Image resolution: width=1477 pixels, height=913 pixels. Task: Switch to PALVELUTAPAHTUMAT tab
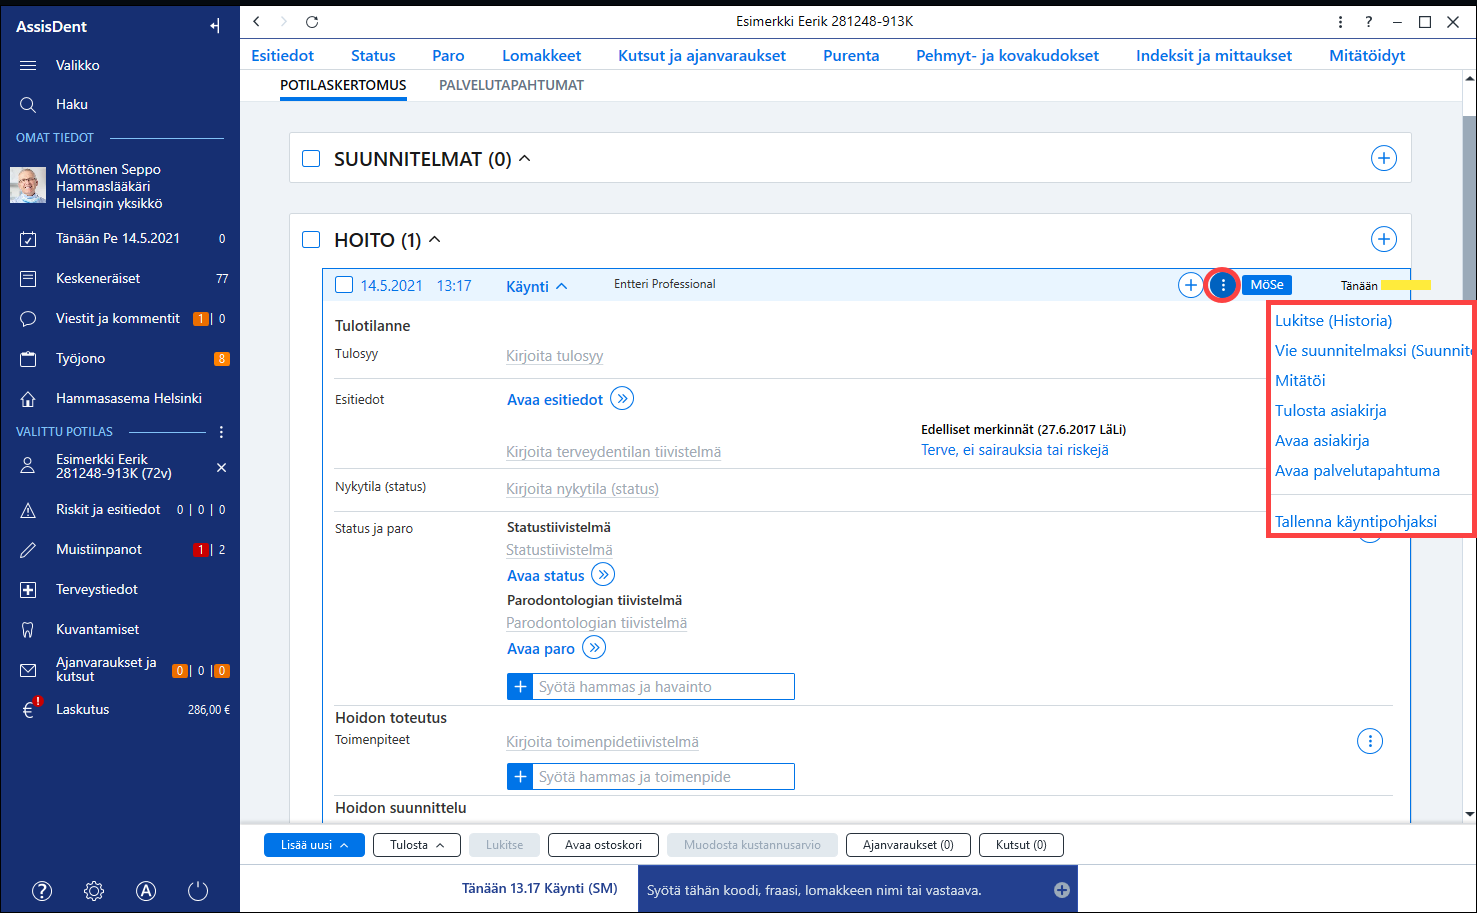[x=511, y=85]
